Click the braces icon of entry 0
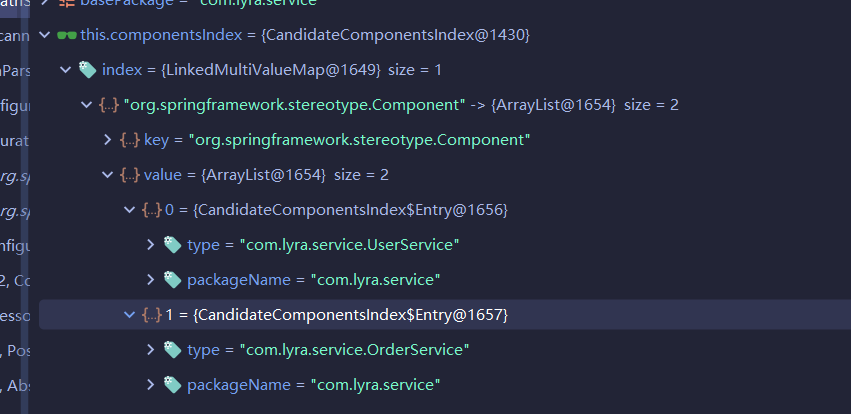This screenshot has width=851, height=414. pyautogui.click(x=152, y=210)
